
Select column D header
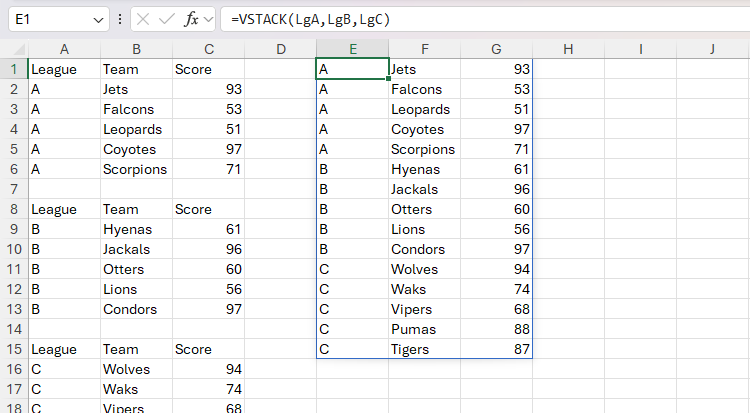click(x=280, y=49)
